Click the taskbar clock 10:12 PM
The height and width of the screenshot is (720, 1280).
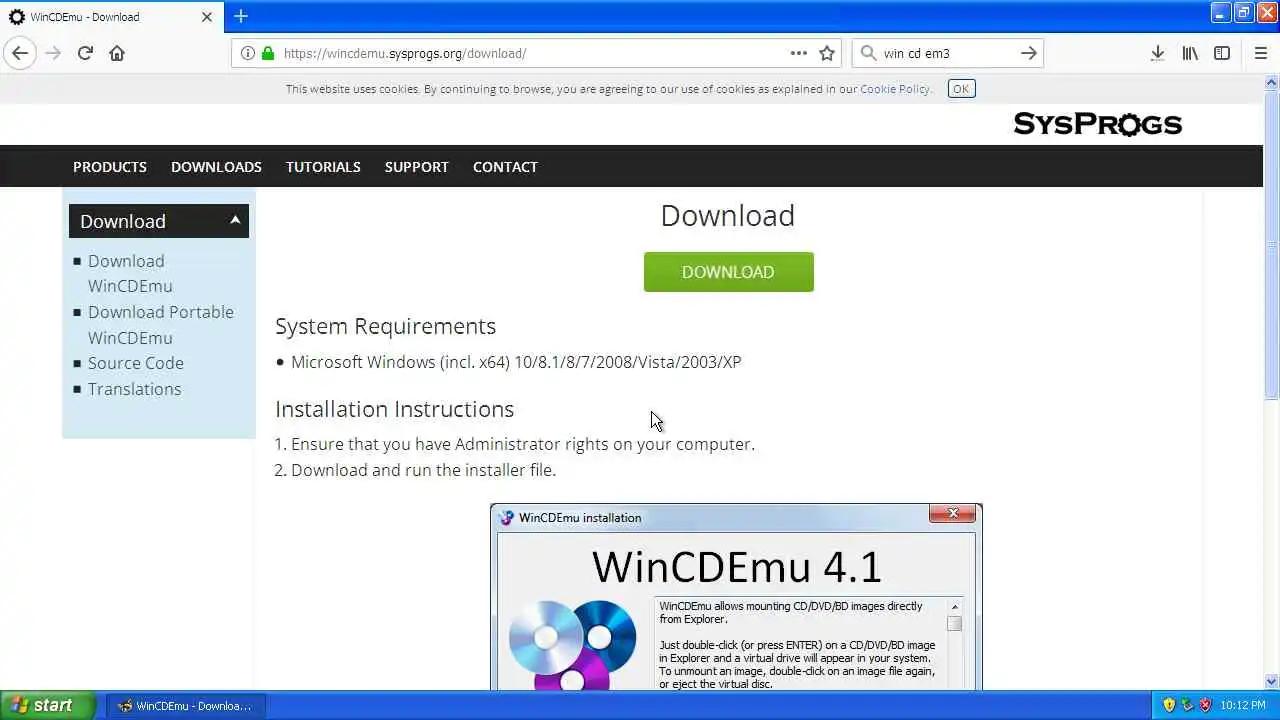pos(1242,705)
